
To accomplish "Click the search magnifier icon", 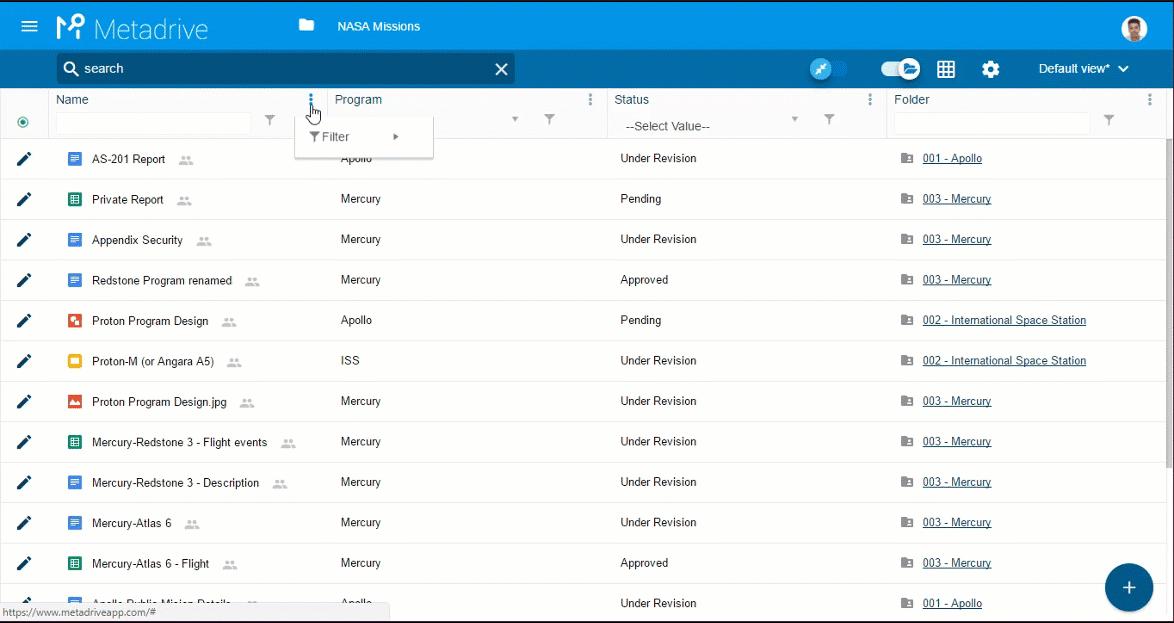I will (73, 68).
